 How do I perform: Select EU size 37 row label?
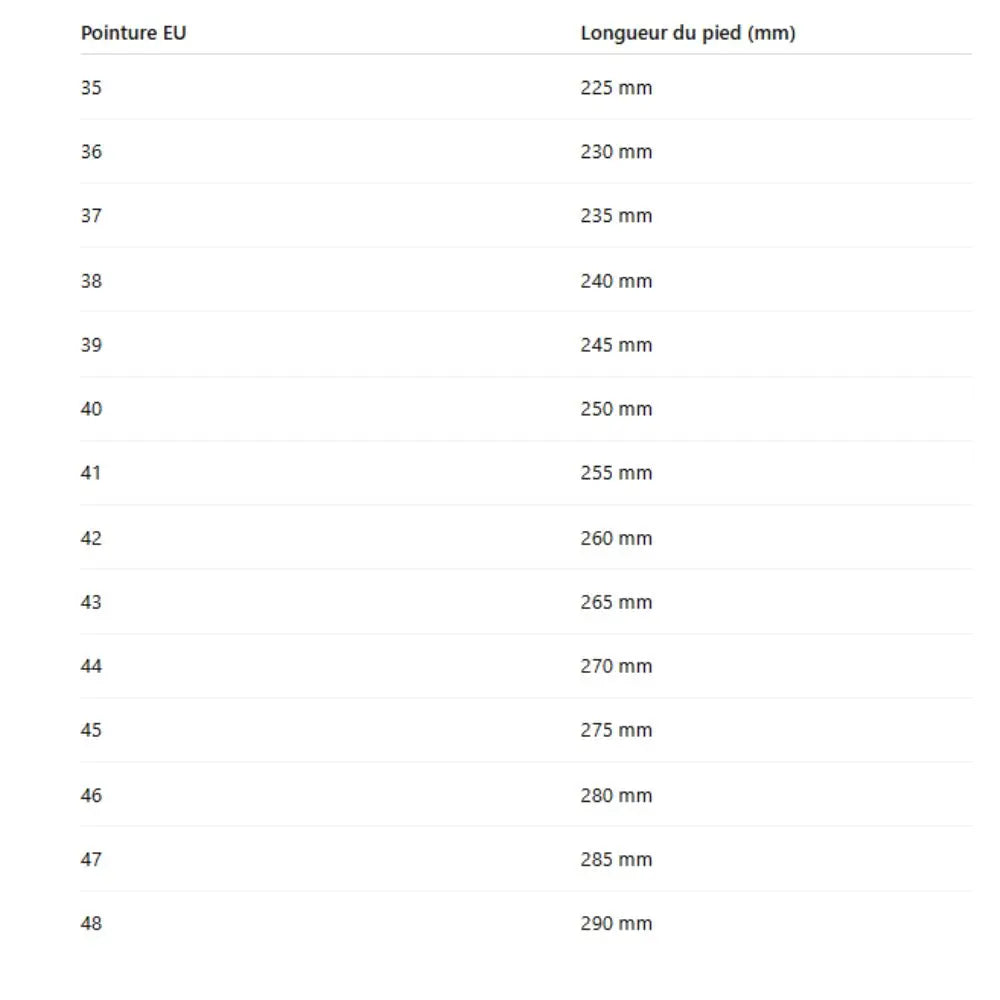91,216
